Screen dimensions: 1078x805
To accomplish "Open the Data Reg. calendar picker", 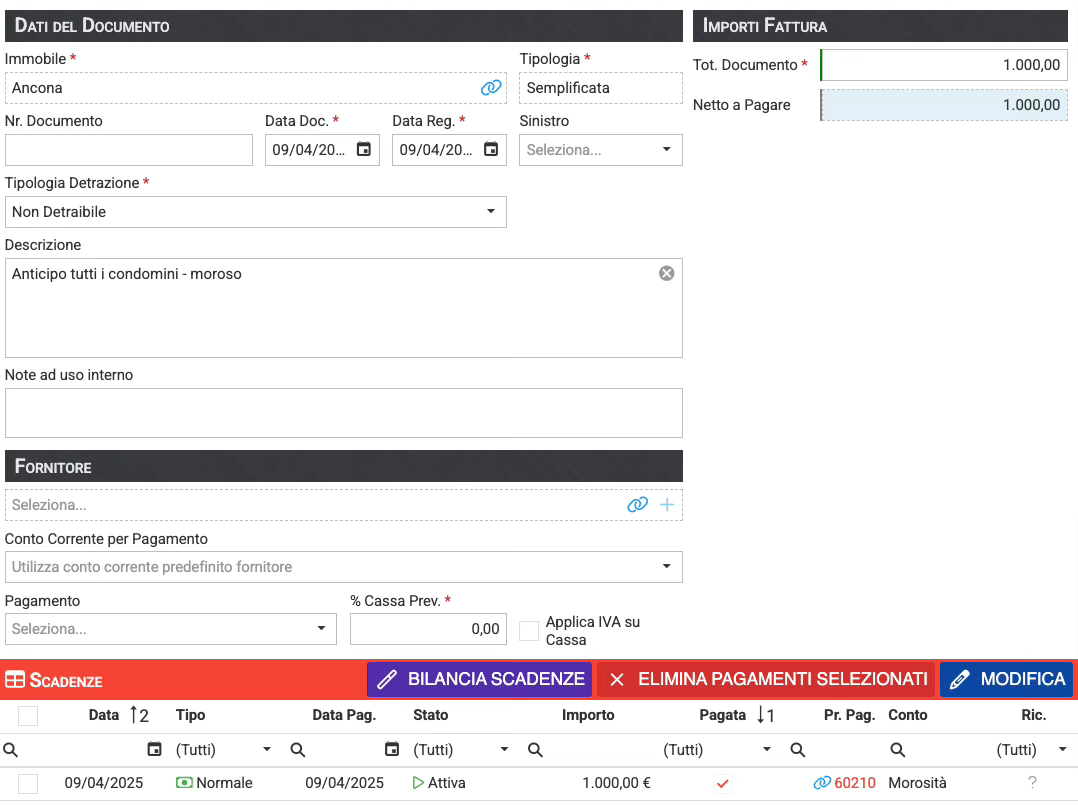I will pos(491,149).
